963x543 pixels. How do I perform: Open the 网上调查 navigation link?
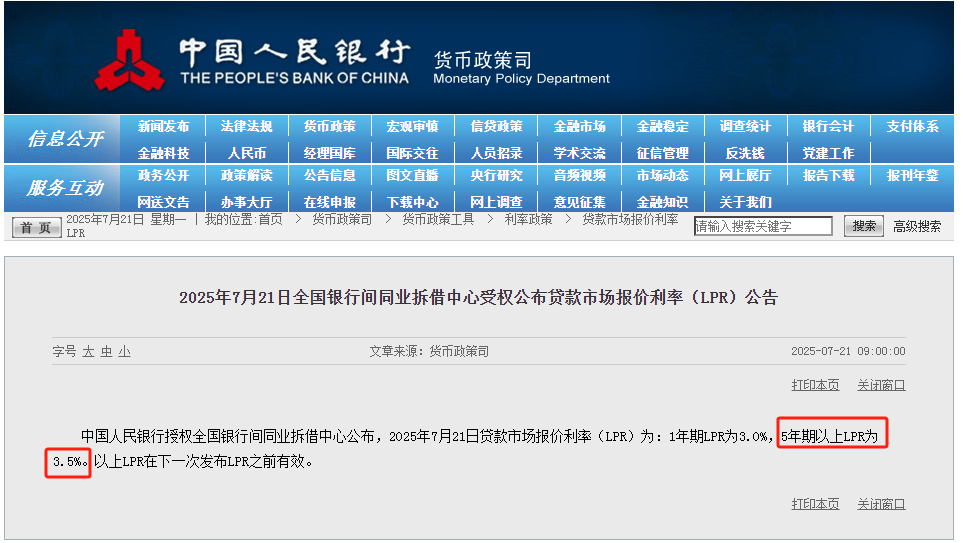point(496,202)
